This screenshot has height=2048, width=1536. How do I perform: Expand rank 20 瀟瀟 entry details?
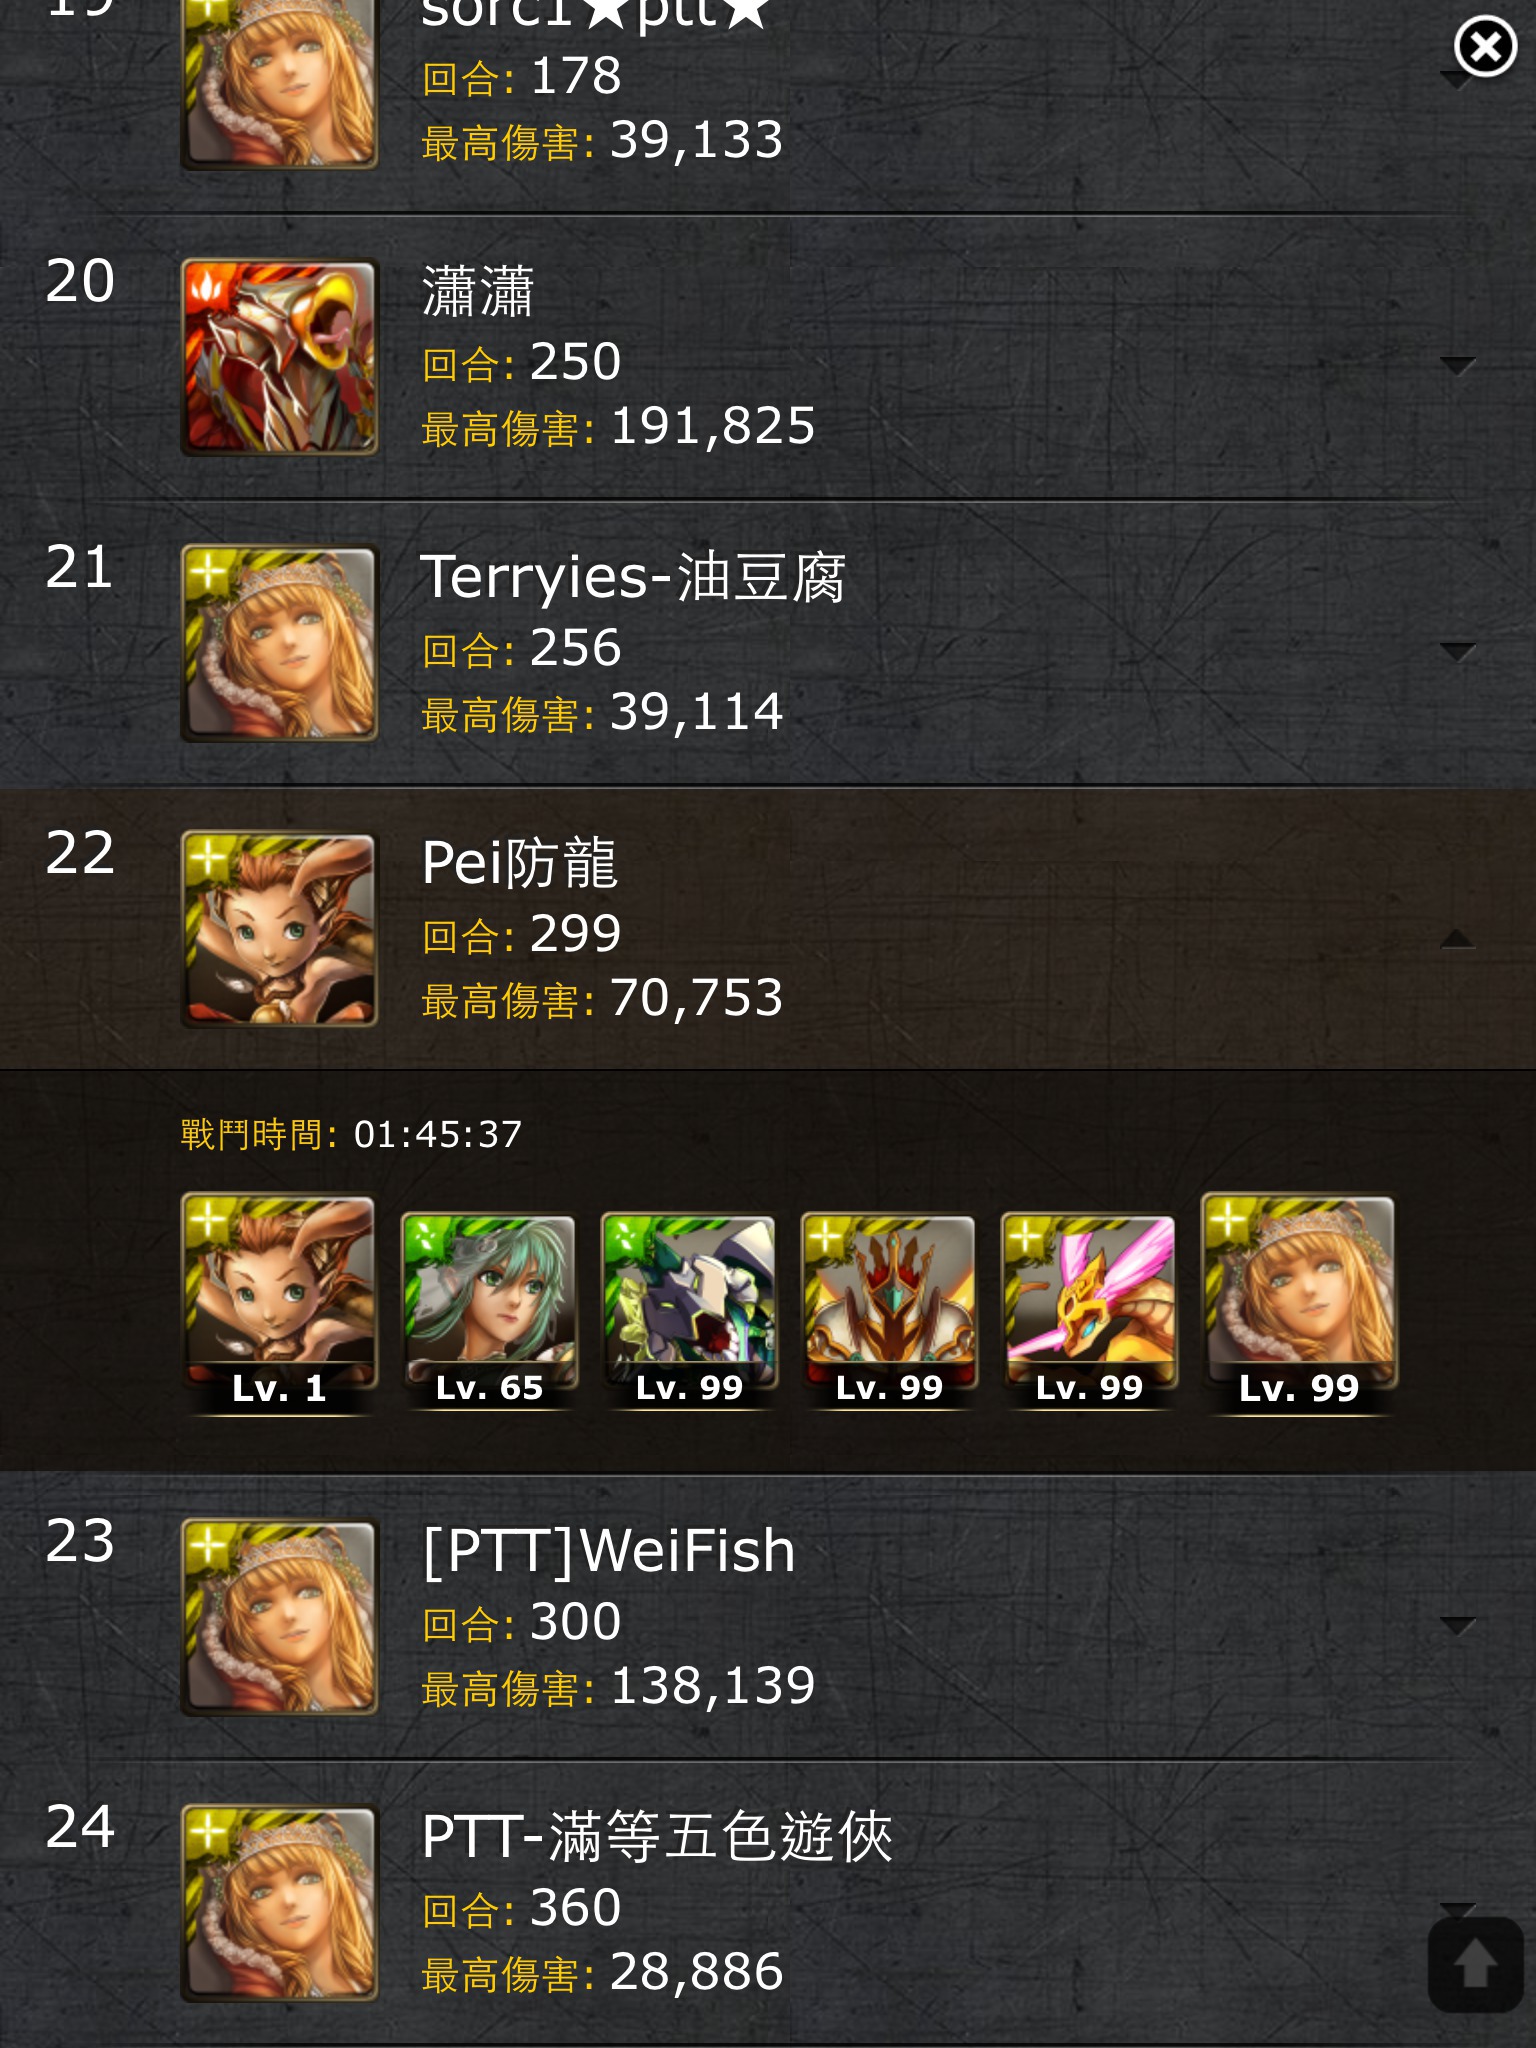point(1457,365)
